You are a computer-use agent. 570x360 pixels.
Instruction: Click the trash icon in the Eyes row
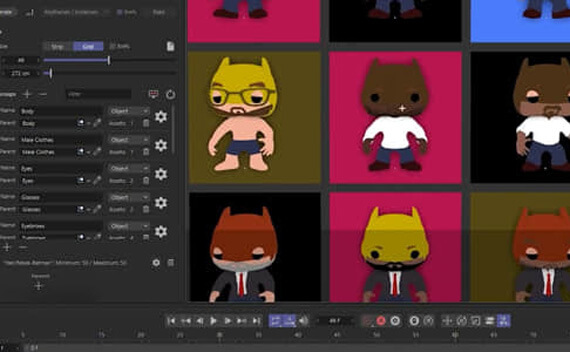tap(146, 180)
